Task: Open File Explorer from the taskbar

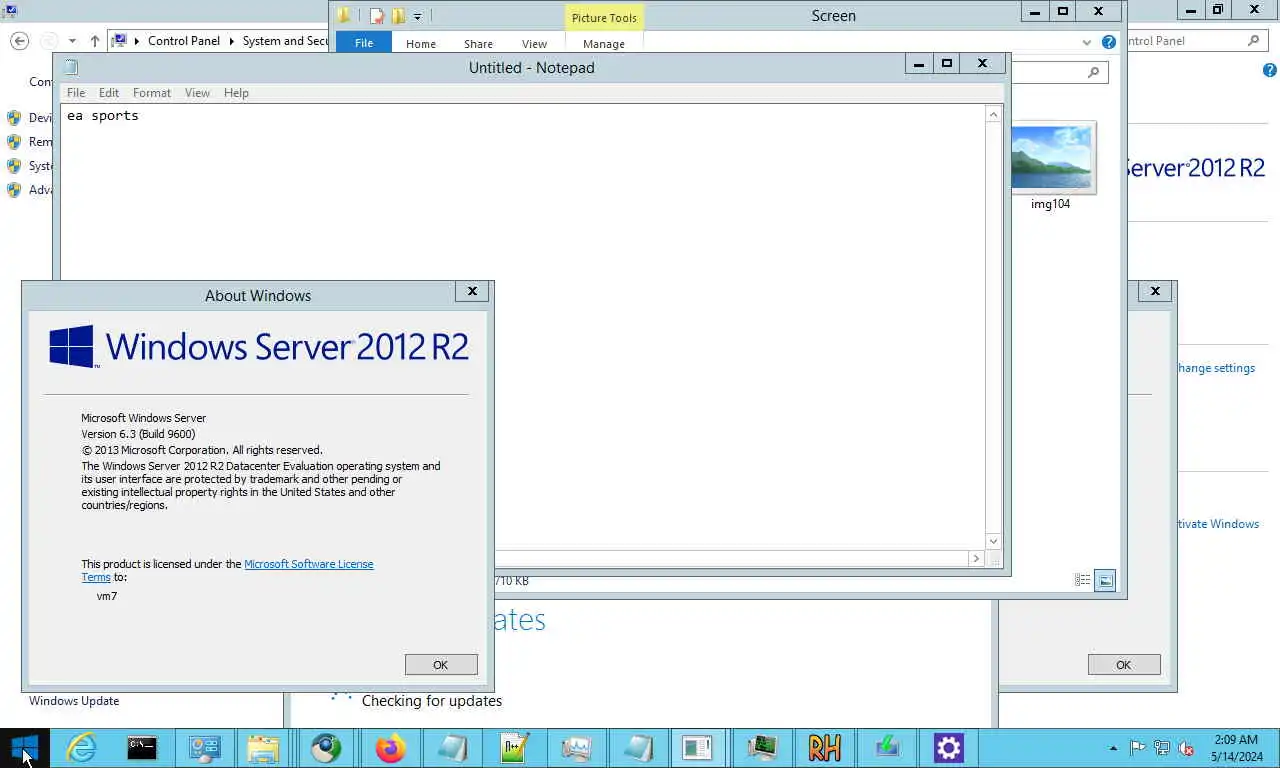Action: pos(263,747)
